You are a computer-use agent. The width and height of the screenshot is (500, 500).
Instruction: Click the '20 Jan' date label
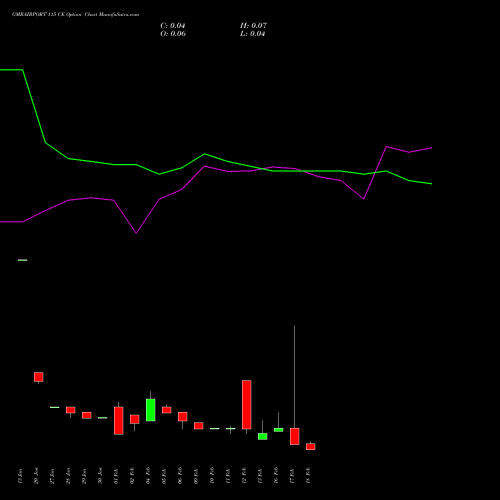pos(36,476)
